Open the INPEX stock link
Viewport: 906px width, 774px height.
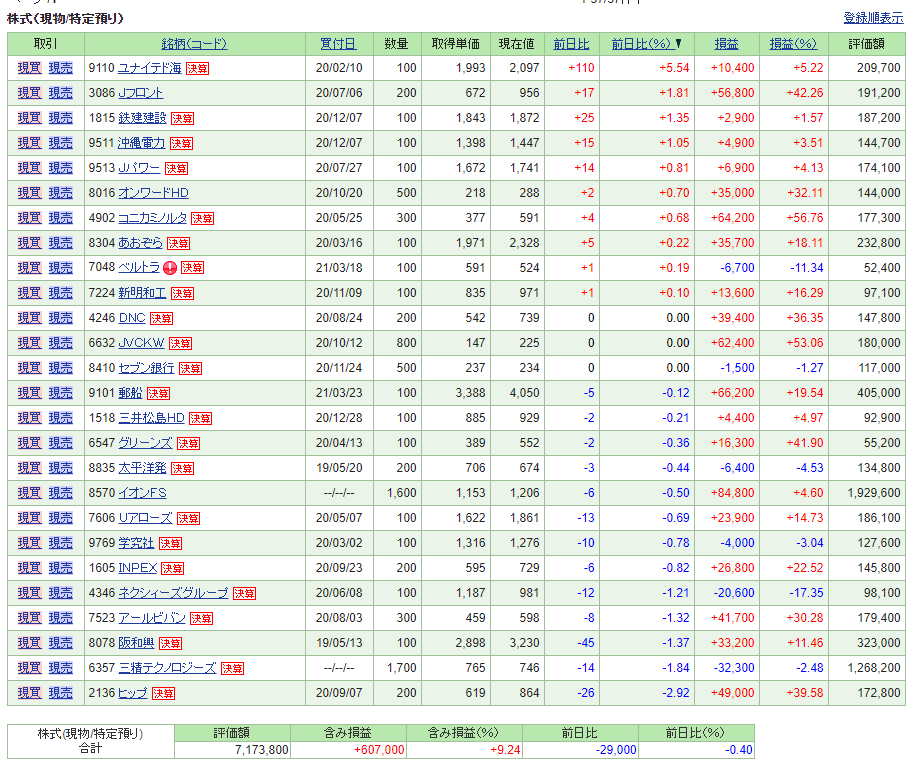[x=138, y=568]
